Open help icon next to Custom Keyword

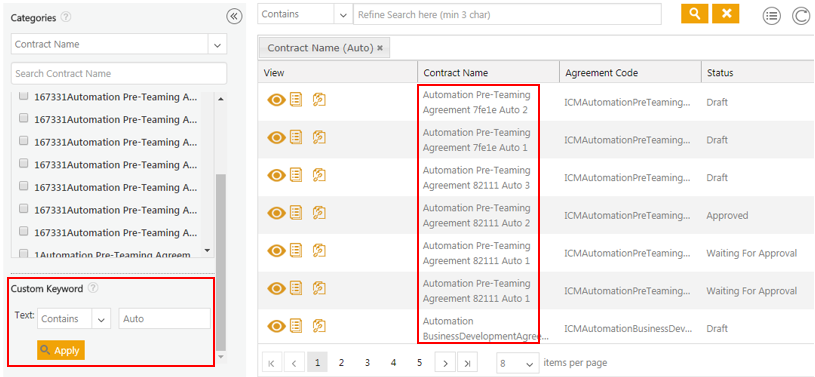[93, 288]
